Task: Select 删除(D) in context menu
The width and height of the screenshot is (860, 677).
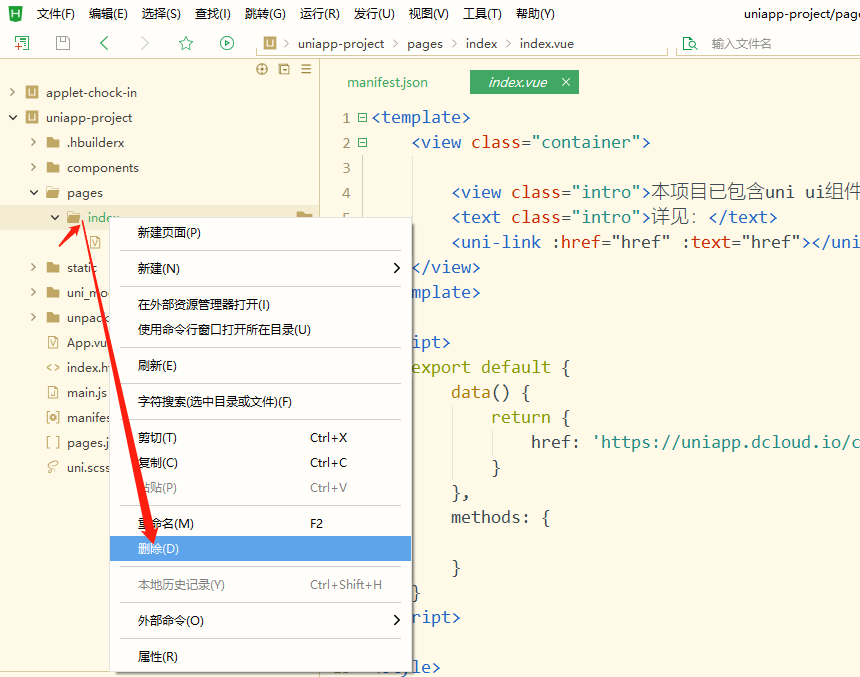Action: coord(260,549)
